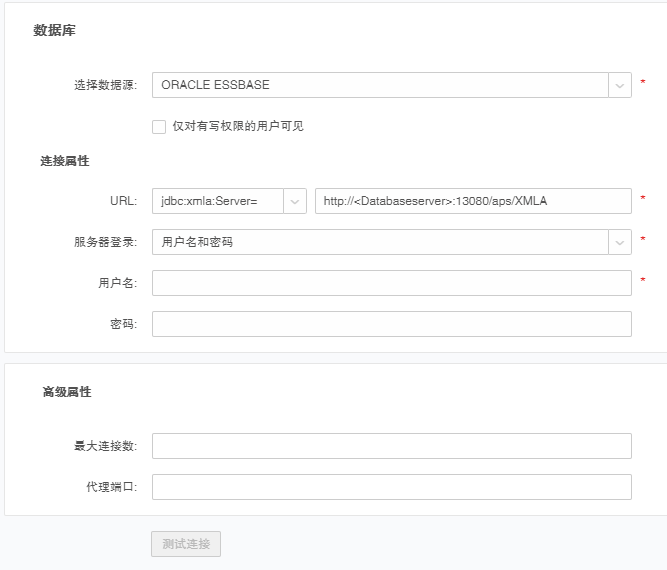
Task: Enable the 仅对有写权限的用户可见 checkbox
Action: coord(159,126)
